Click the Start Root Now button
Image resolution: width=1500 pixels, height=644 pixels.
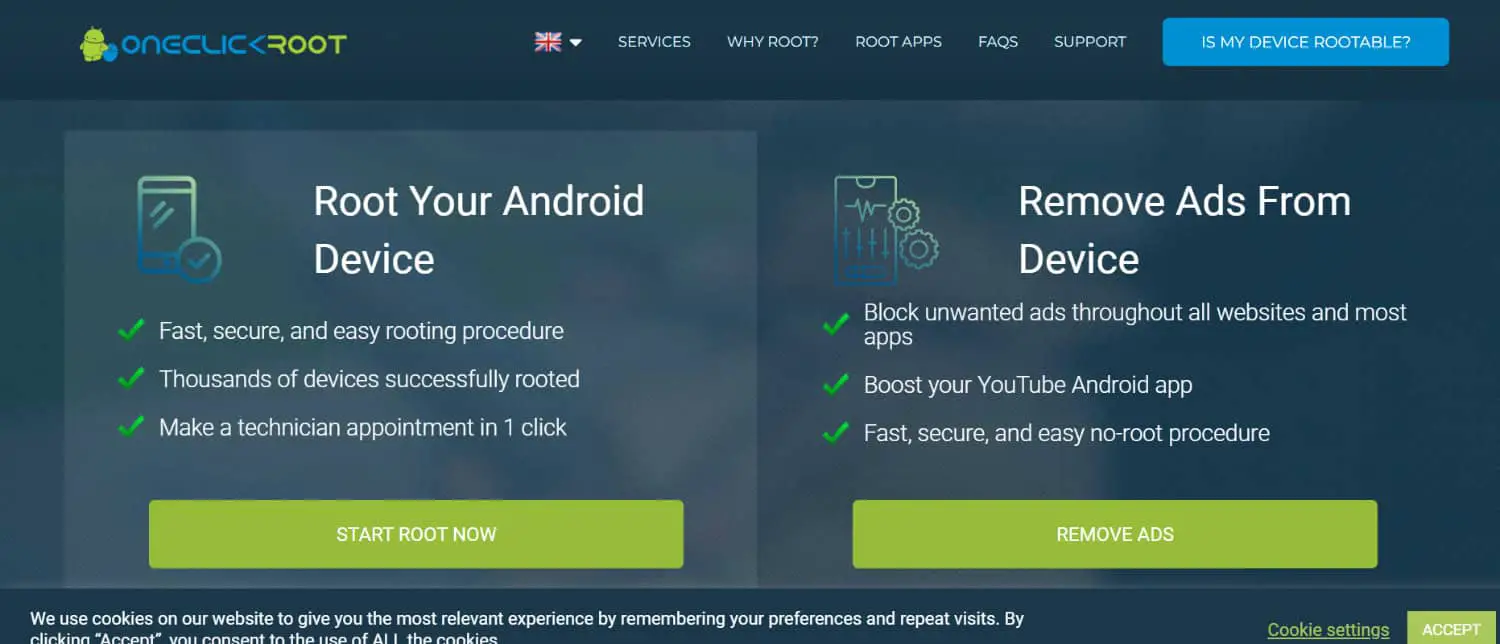coord(416,534)
